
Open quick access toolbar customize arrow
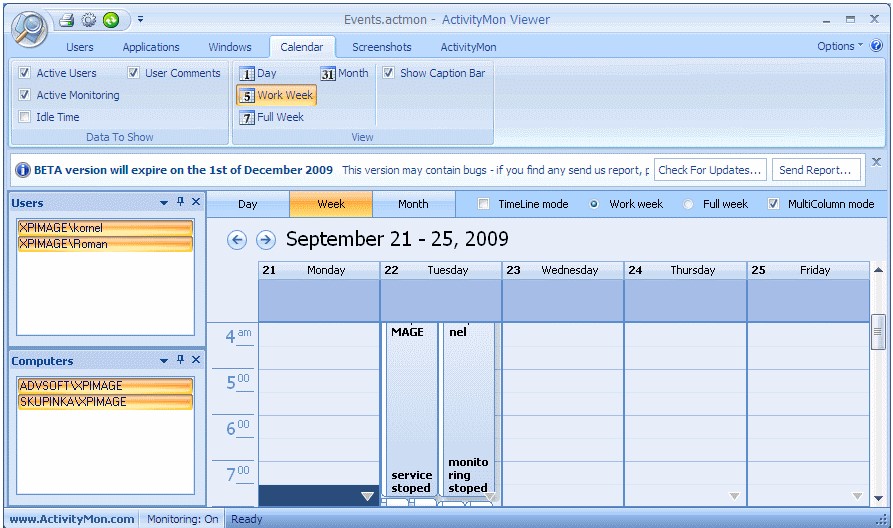[140, 19]
